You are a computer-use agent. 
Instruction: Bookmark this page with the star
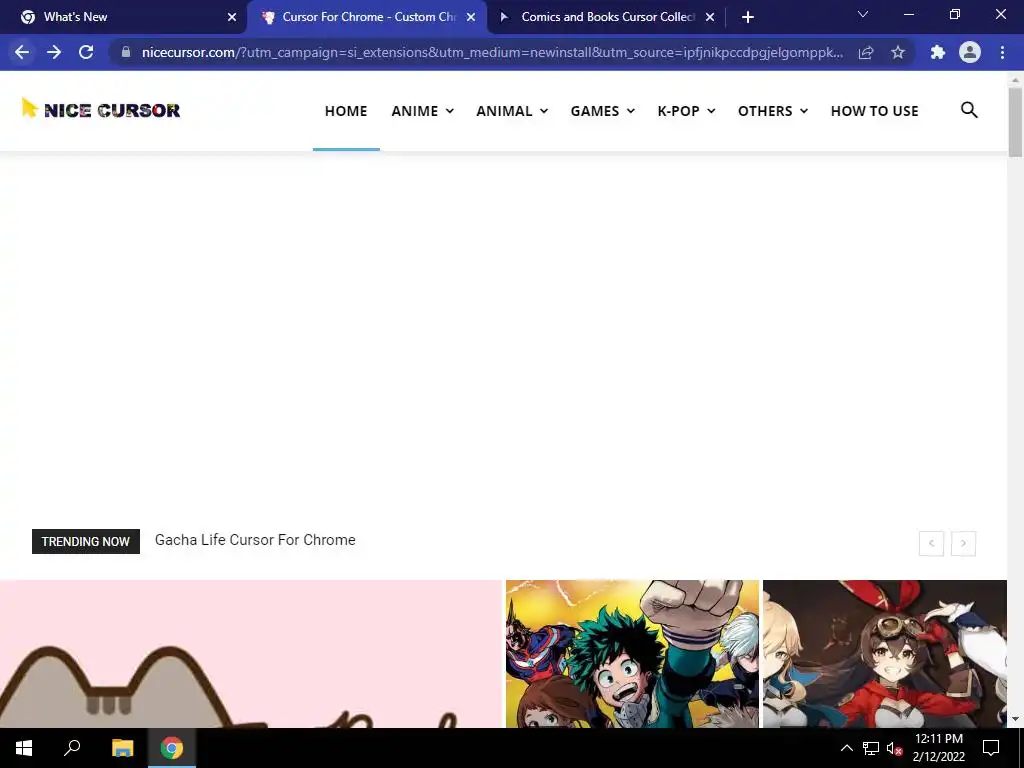coord(898,52)
